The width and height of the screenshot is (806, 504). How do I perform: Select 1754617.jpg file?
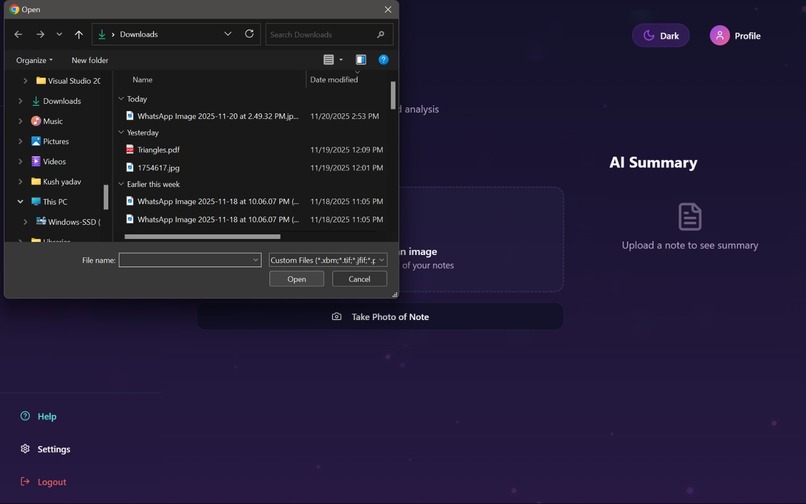pyautogui.click(x=158, y=168)
